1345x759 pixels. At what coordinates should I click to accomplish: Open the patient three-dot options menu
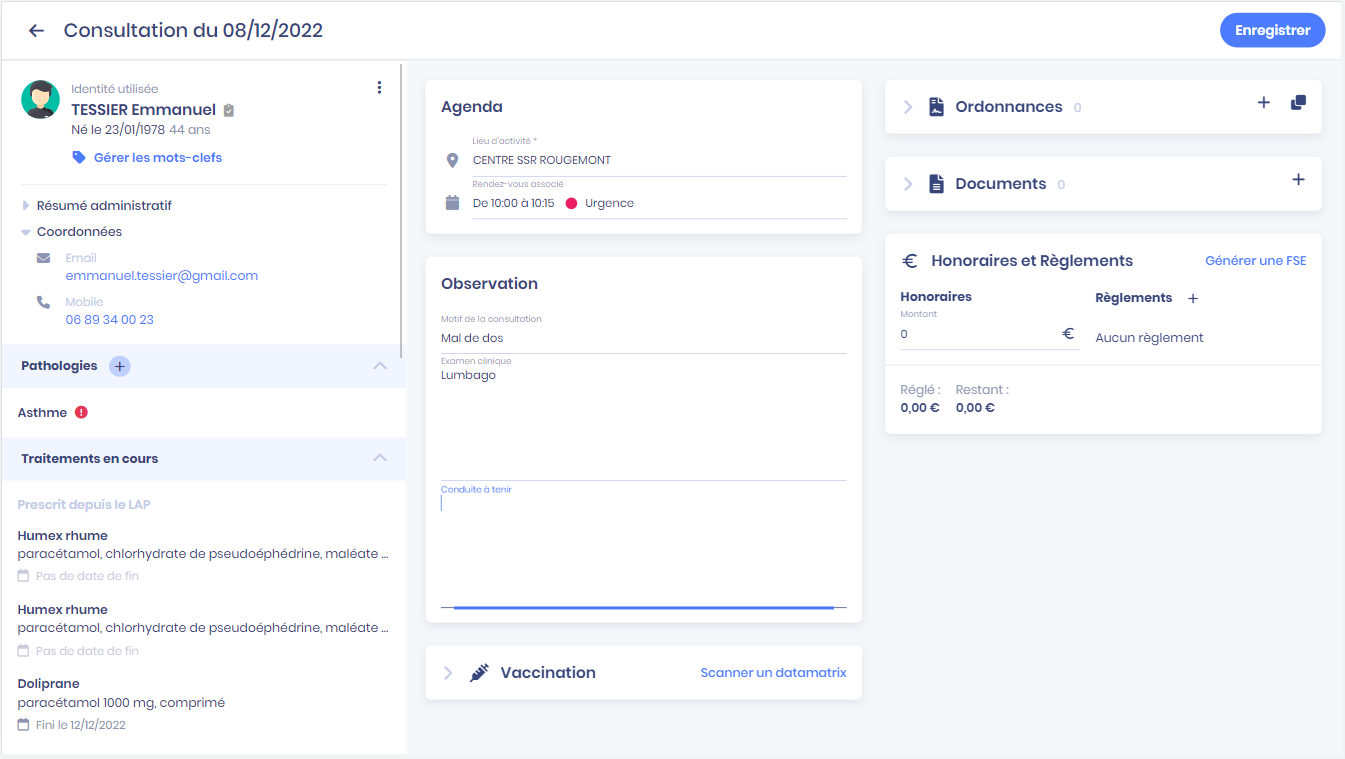point(379,88)
